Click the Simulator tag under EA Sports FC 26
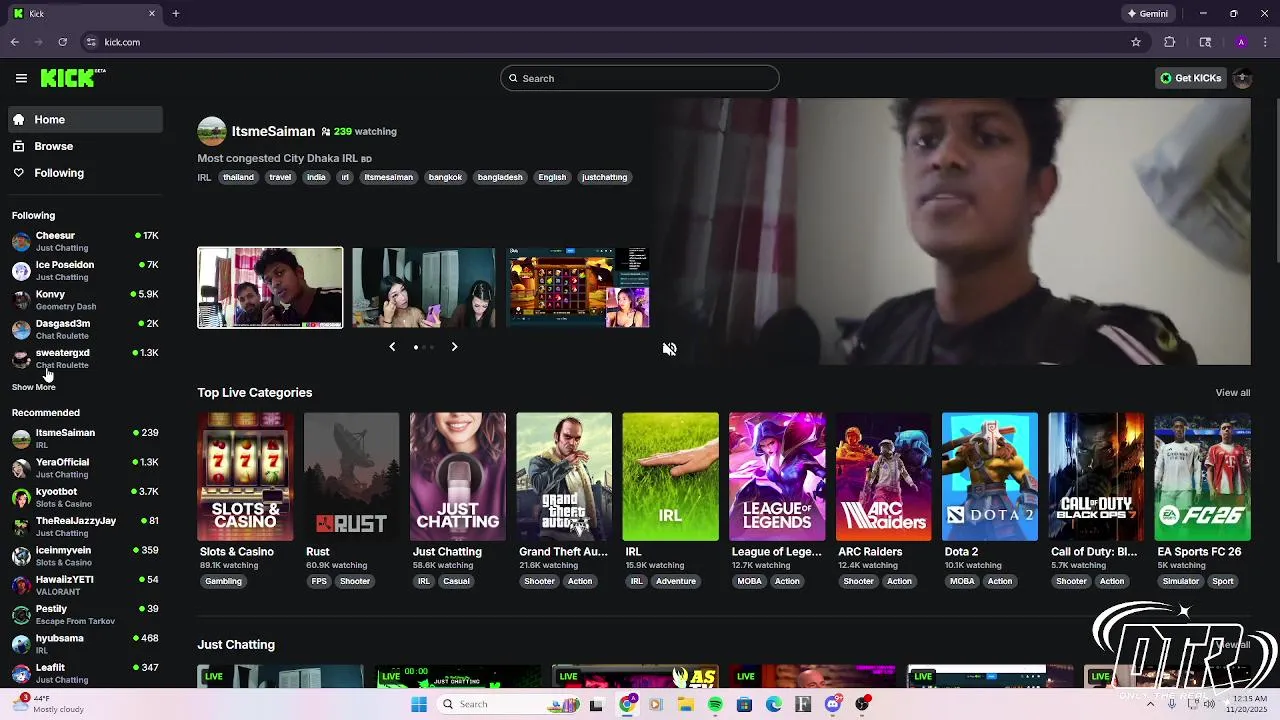1280x720 pixels. [1180, 581]
